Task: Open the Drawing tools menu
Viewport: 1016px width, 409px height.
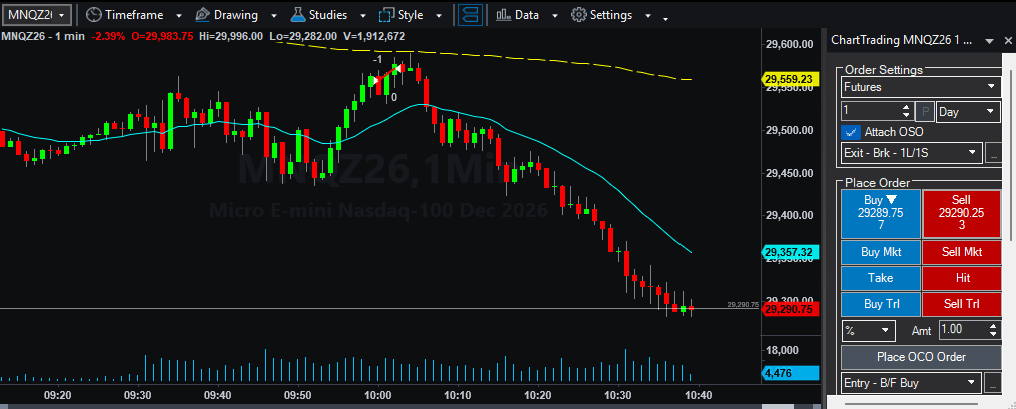Action: tap(226, 14)
